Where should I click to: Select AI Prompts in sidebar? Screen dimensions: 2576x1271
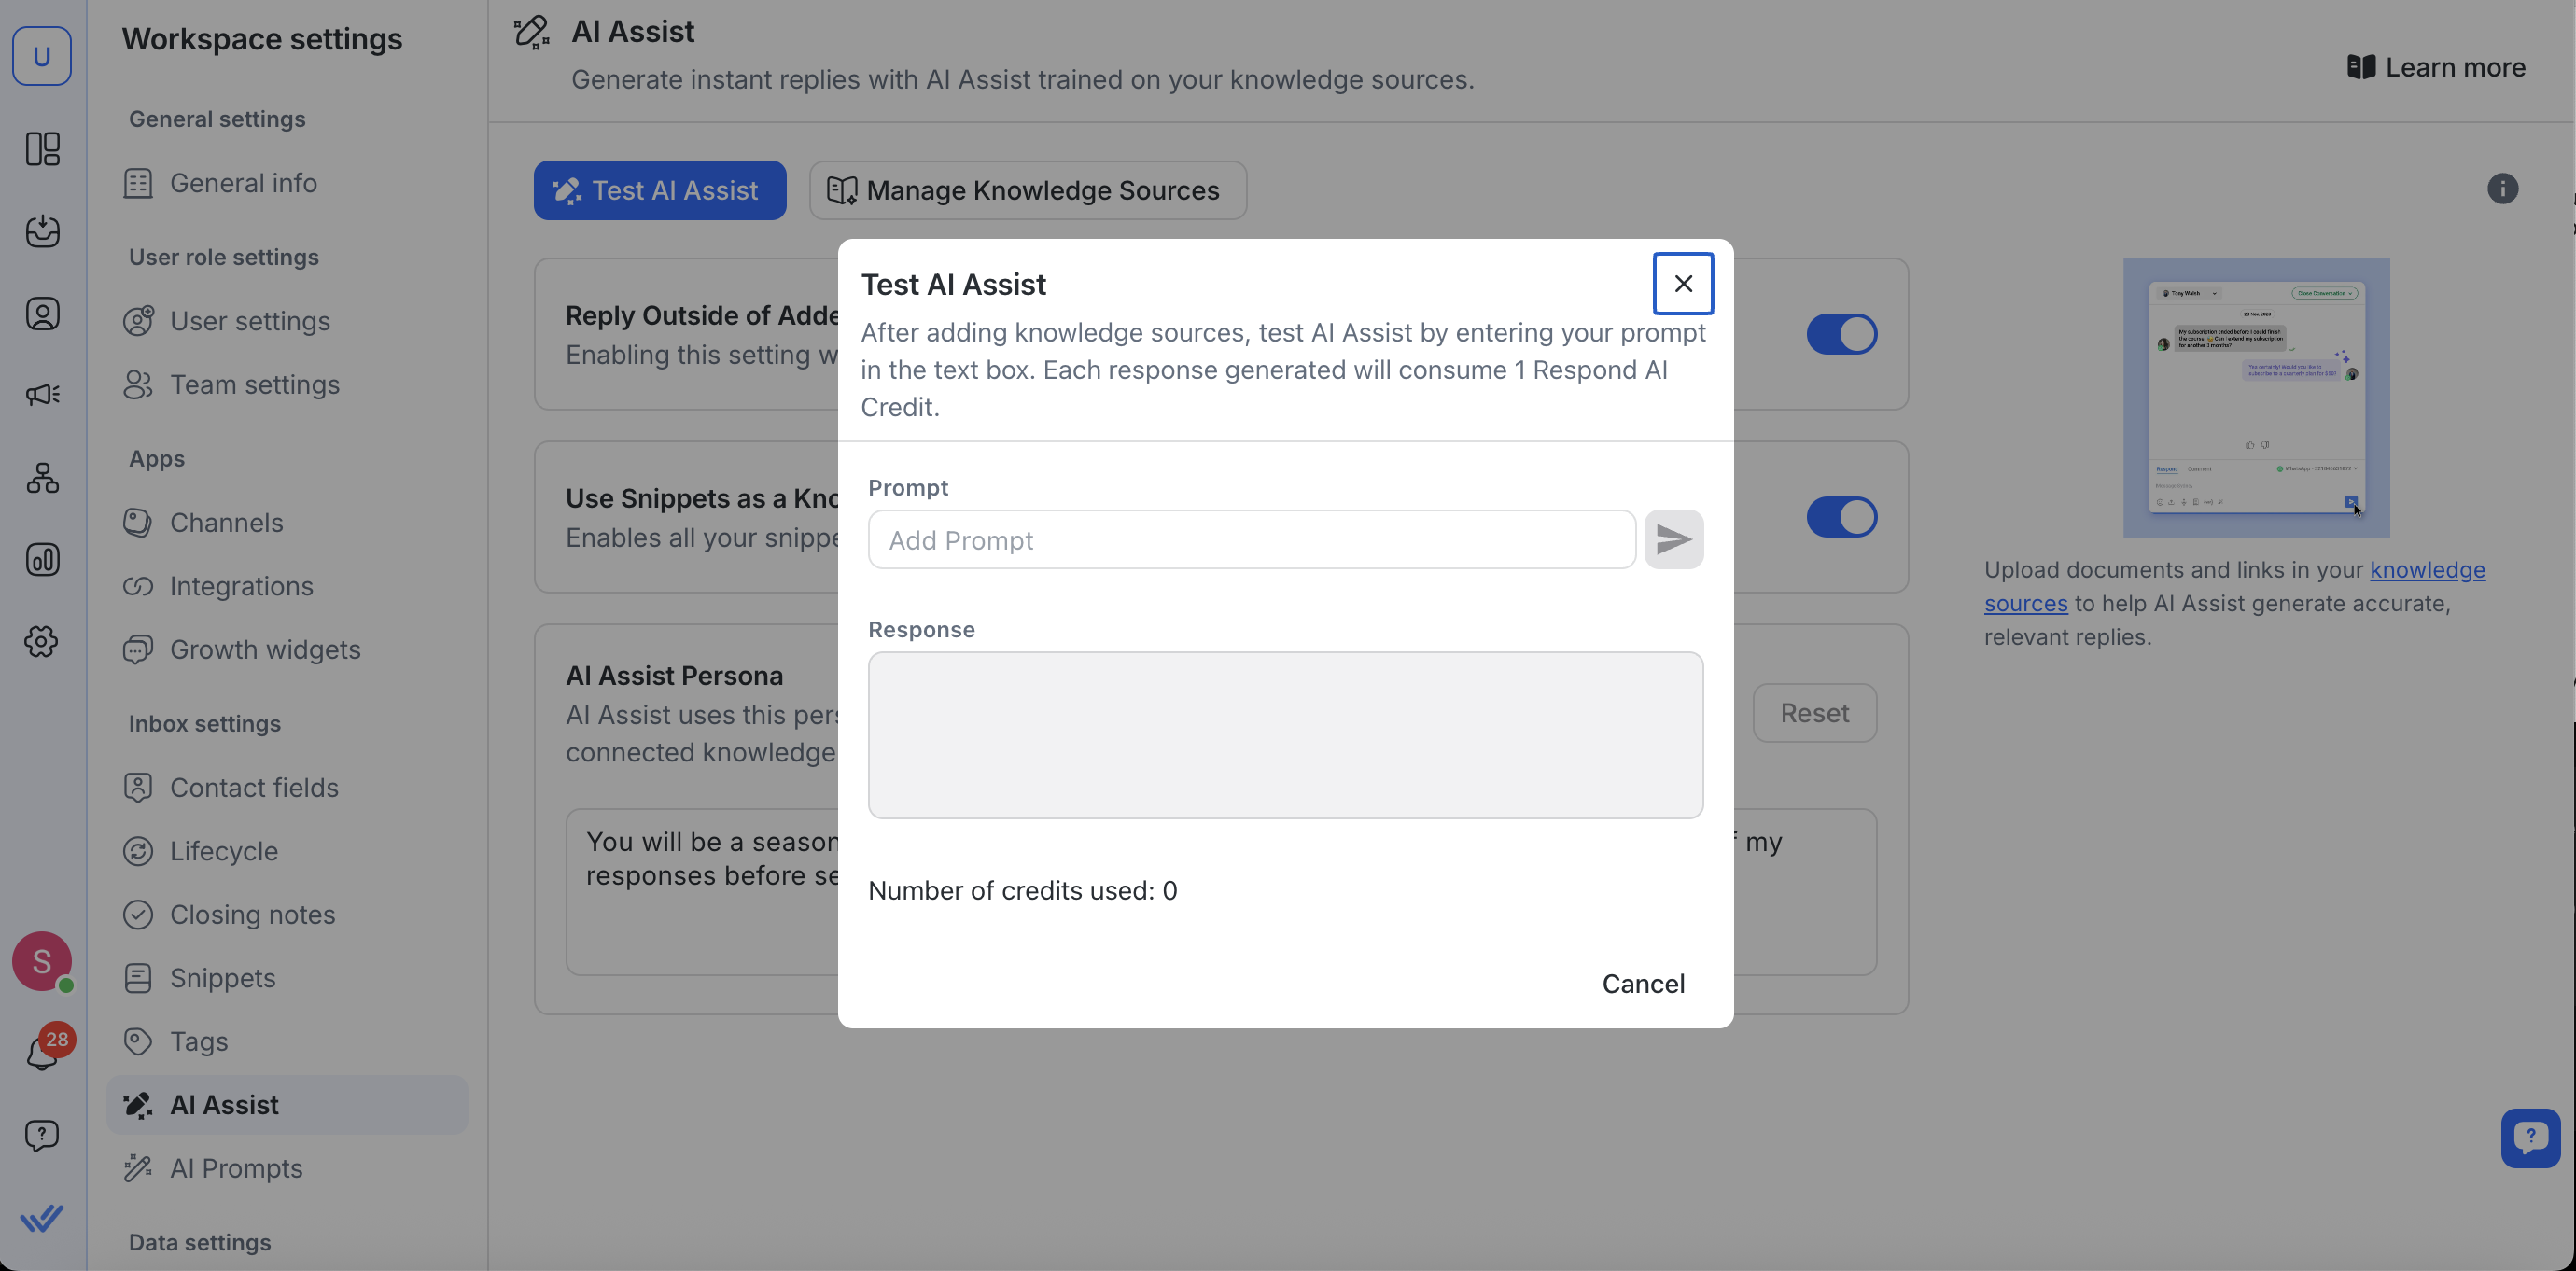click(x=236, y=1168)
